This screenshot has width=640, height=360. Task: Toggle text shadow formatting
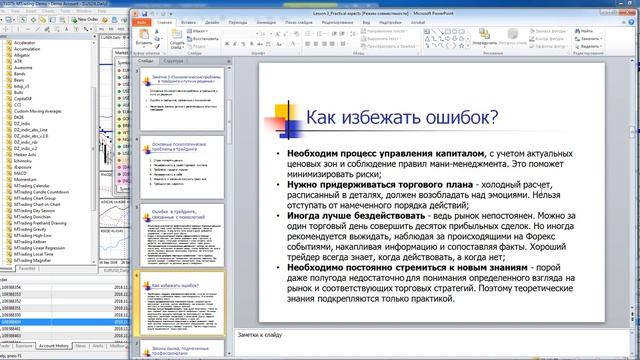tap(251, 44)
